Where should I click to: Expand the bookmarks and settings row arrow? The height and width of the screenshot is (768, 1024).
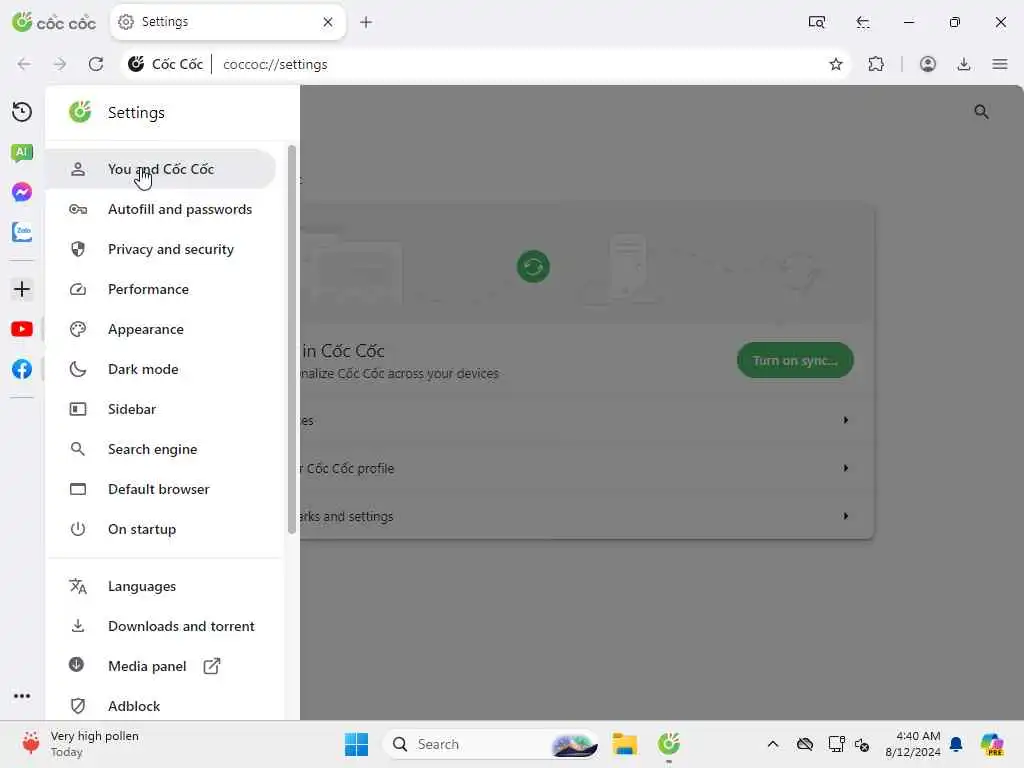846,516
